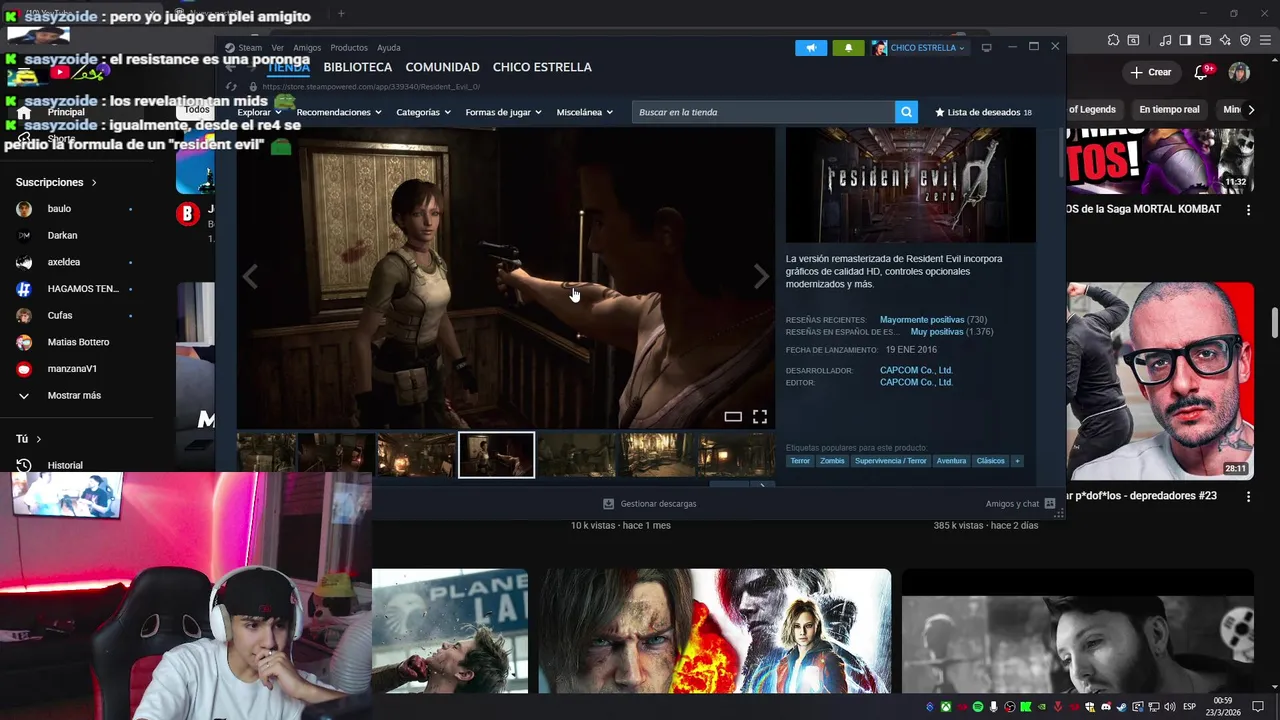Open Matias Bottero subscription channel
Image resolution: width=1280 pixels, height=720 pixels.
(x=78, y=342)
